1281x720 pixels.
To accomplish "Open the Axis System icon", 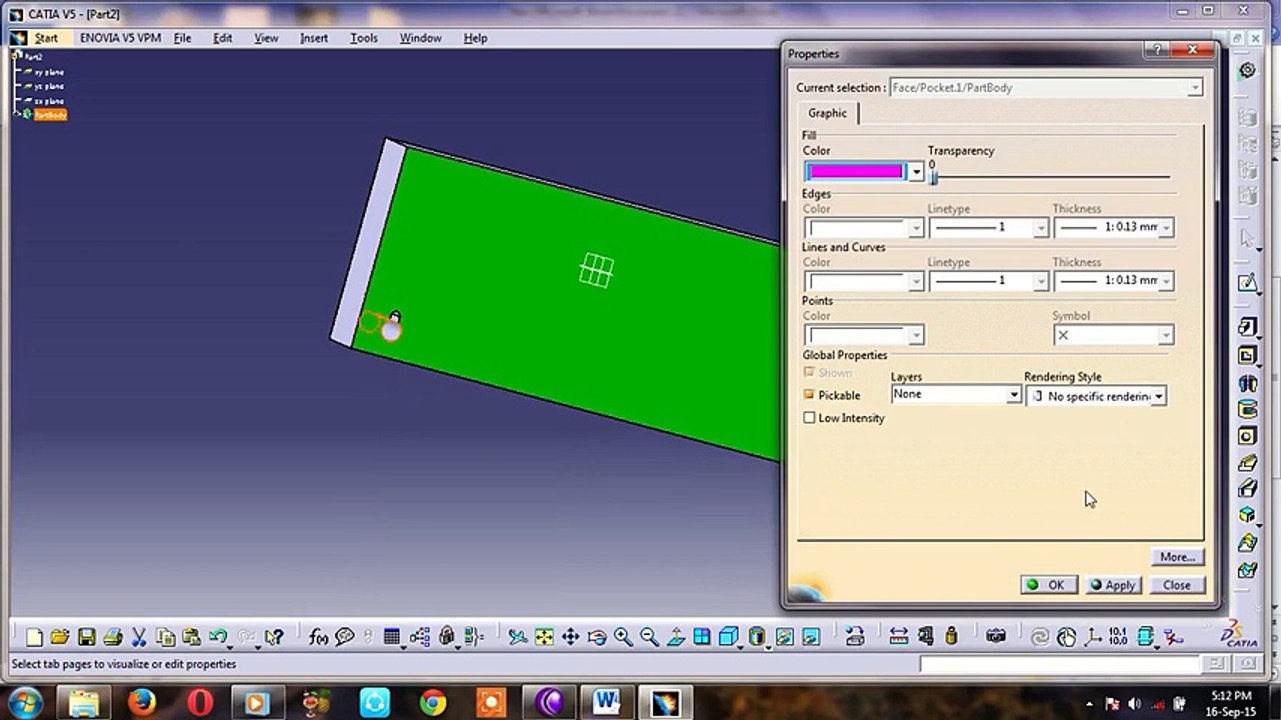I will (x=1092, y=636).
